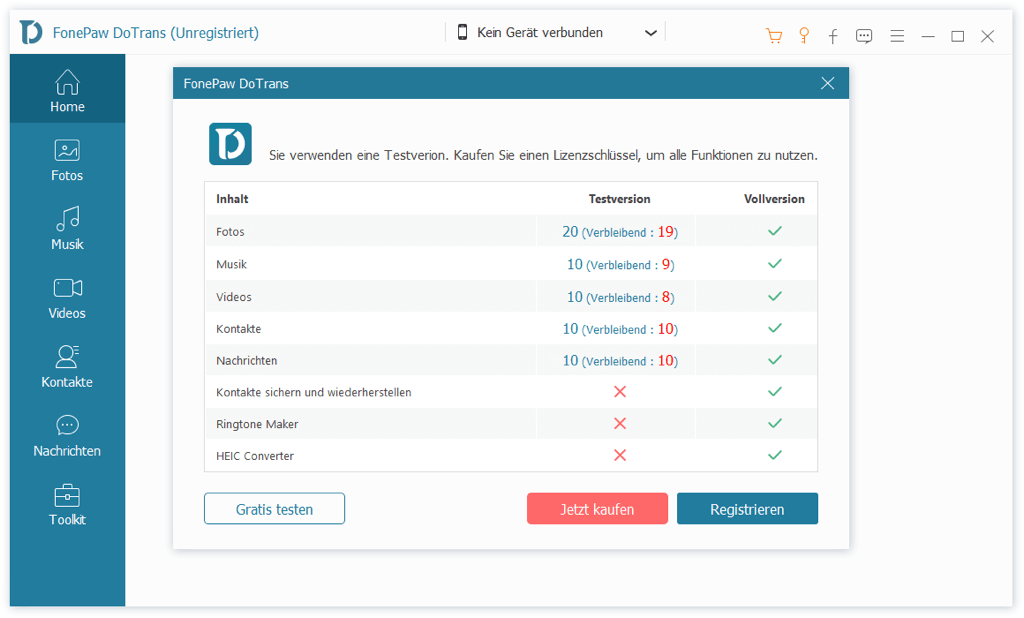1024x618 pixels.
Task: Open Kontakte section in sidebar
Action: coord(67,366)
